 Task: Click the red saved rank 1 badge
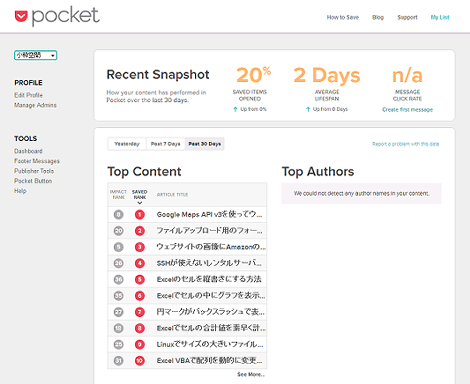point(140,214)
